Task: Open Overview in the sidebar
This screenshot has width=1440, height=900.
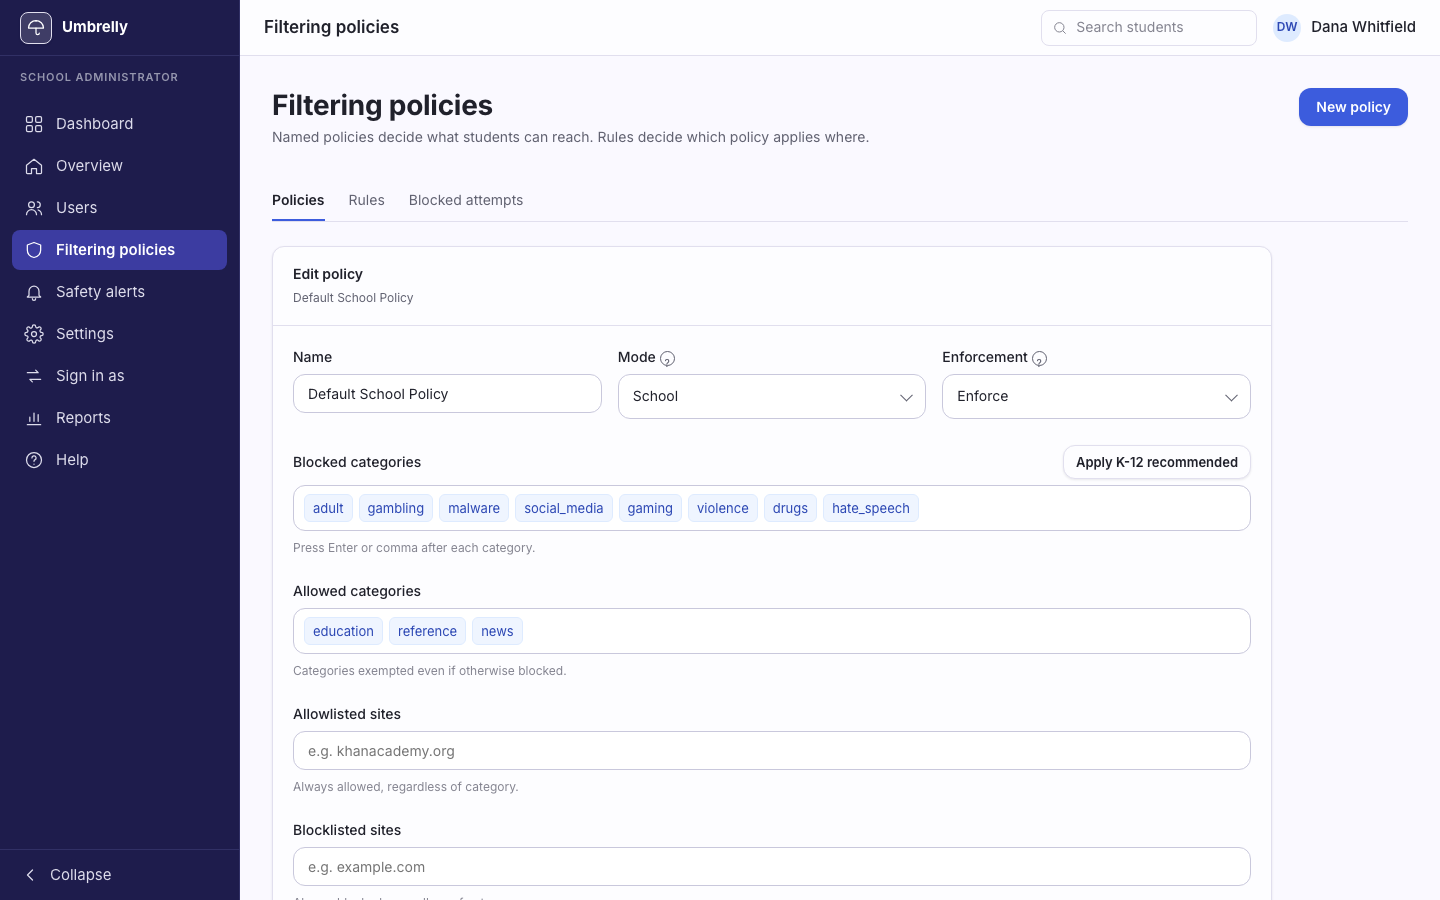Action: coord(119,166)
